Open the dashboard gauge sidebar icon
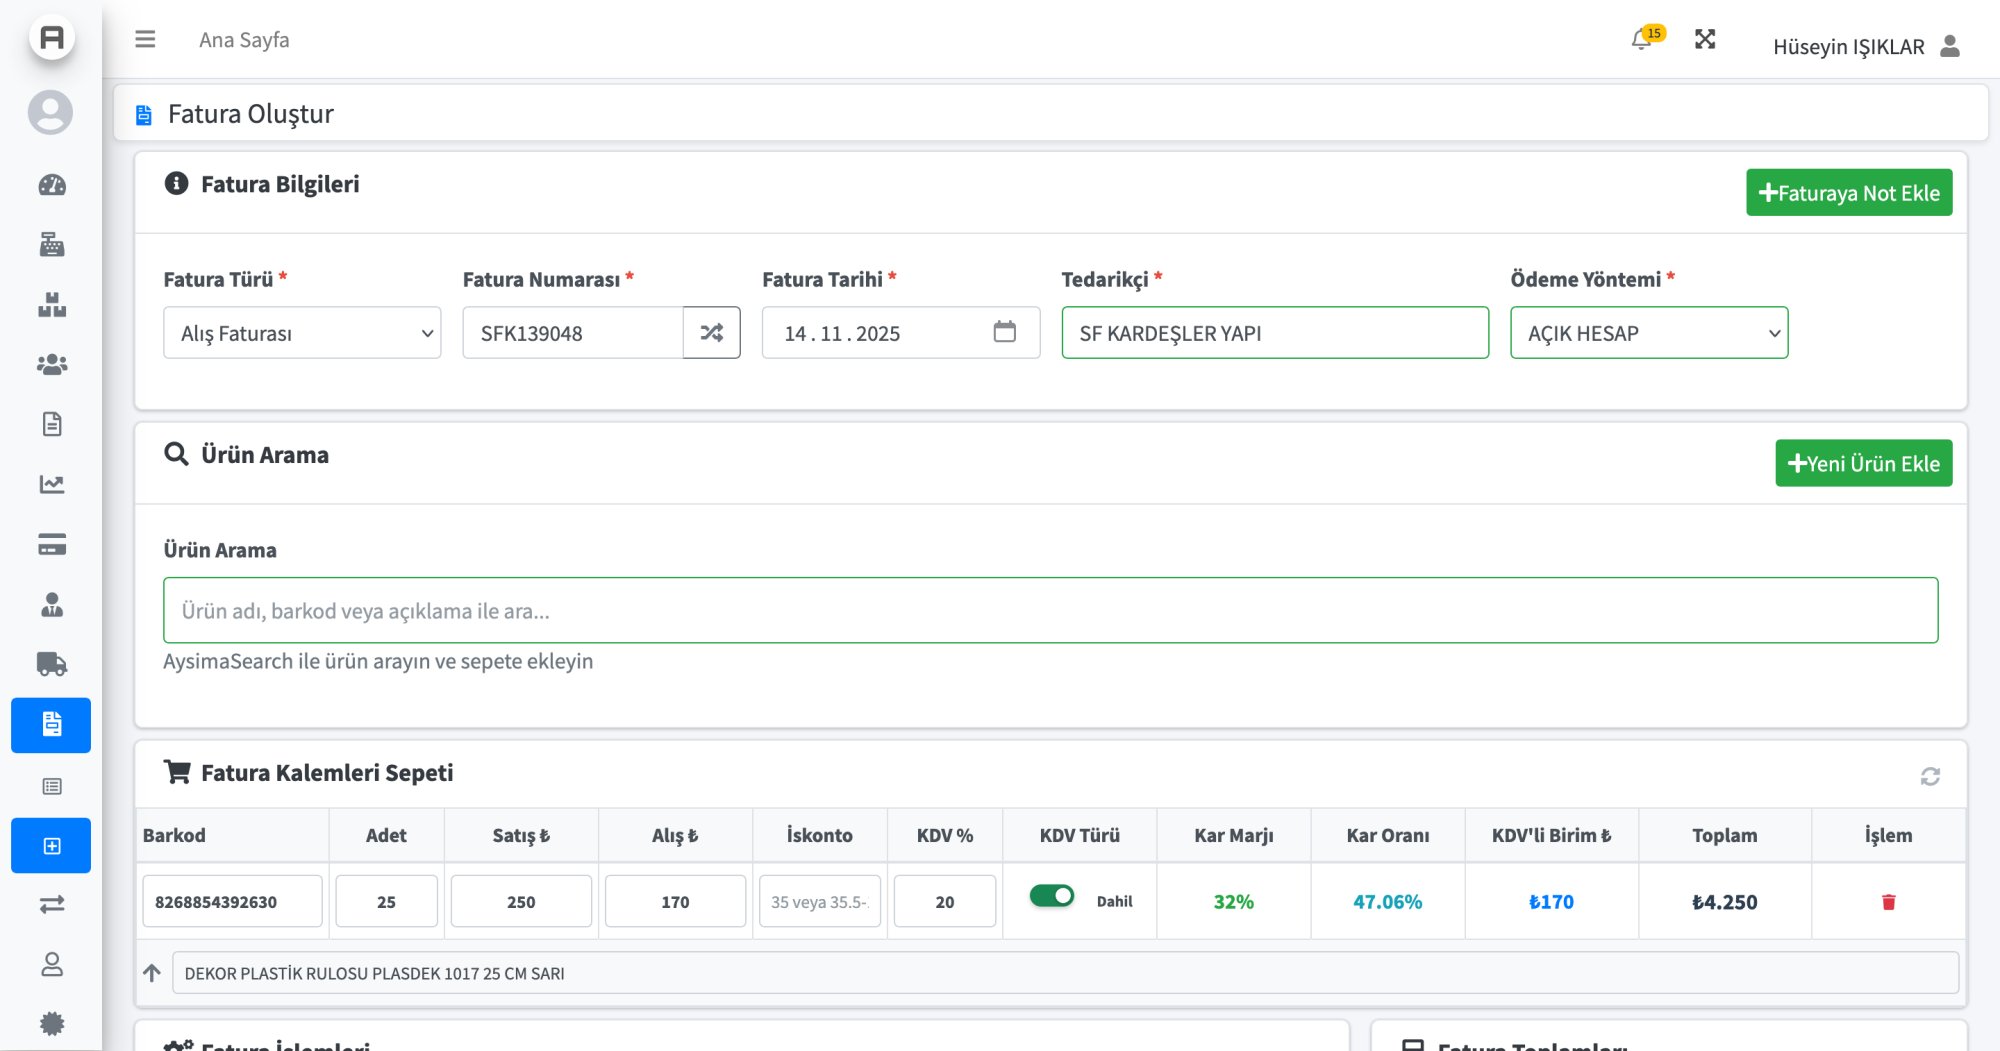The height and width of the screenshot is (1051, 2000). point(52,185)
